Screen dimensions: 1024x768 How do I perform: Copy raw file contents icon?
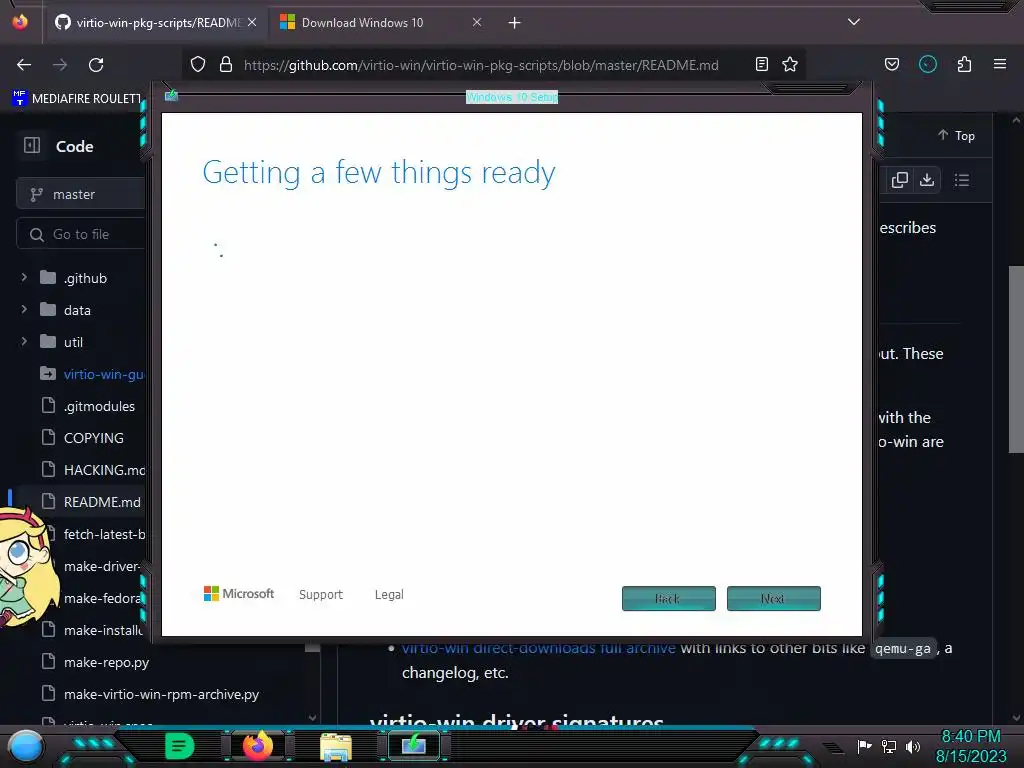click(x=899, y=180)
